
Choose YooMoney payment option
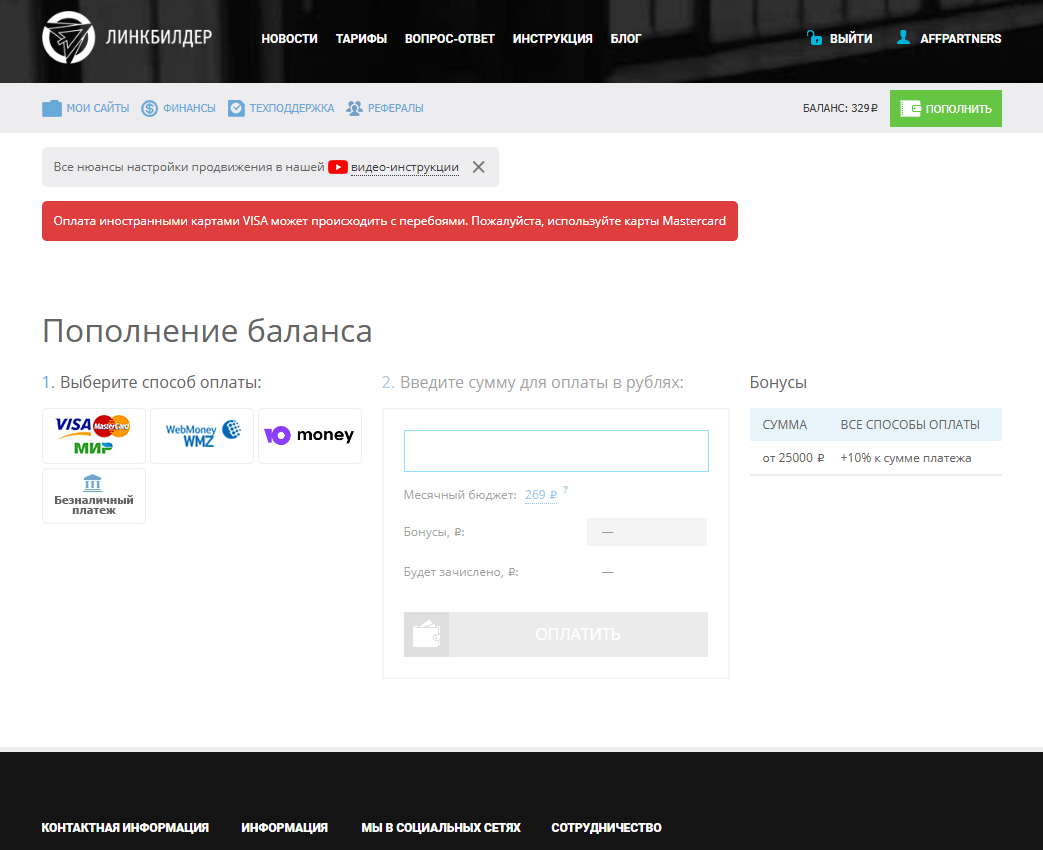coord(310,436)
